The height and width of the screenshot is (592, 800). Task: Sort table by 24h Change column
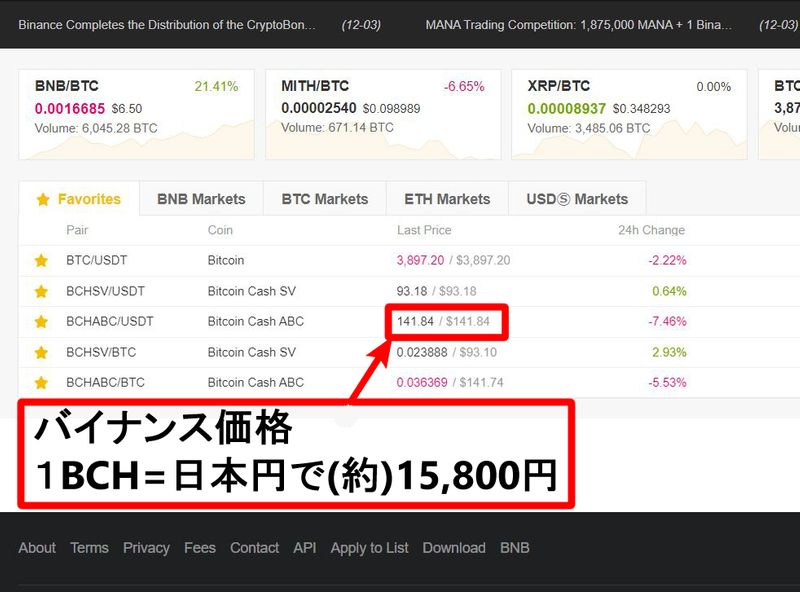click(651, 230)
